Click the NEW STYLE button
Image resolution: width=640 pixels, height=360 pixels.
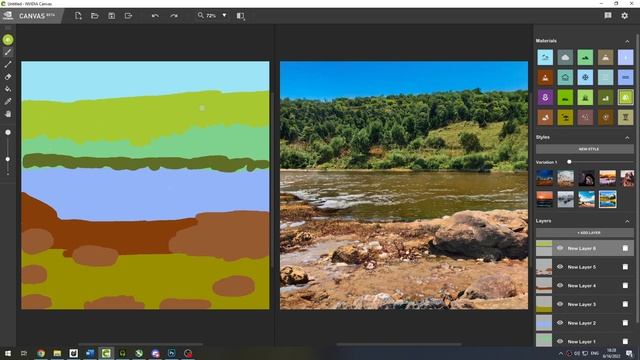pos(584,149)
